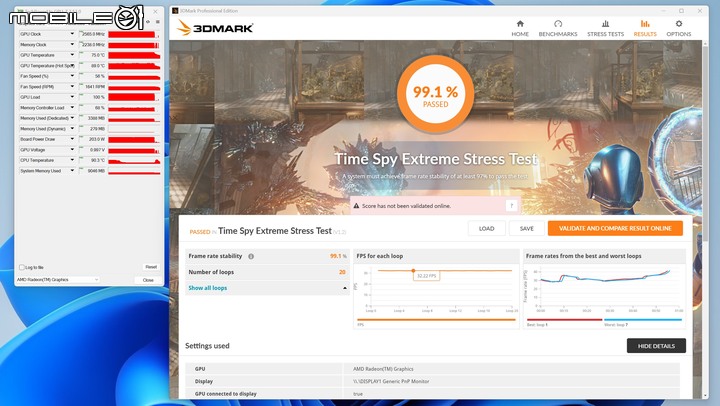Image resolution: width=720 pixels, height=406 pixels.
Task: Click the 99.1 % passed score circle
Action: click(x=435, y=94)
